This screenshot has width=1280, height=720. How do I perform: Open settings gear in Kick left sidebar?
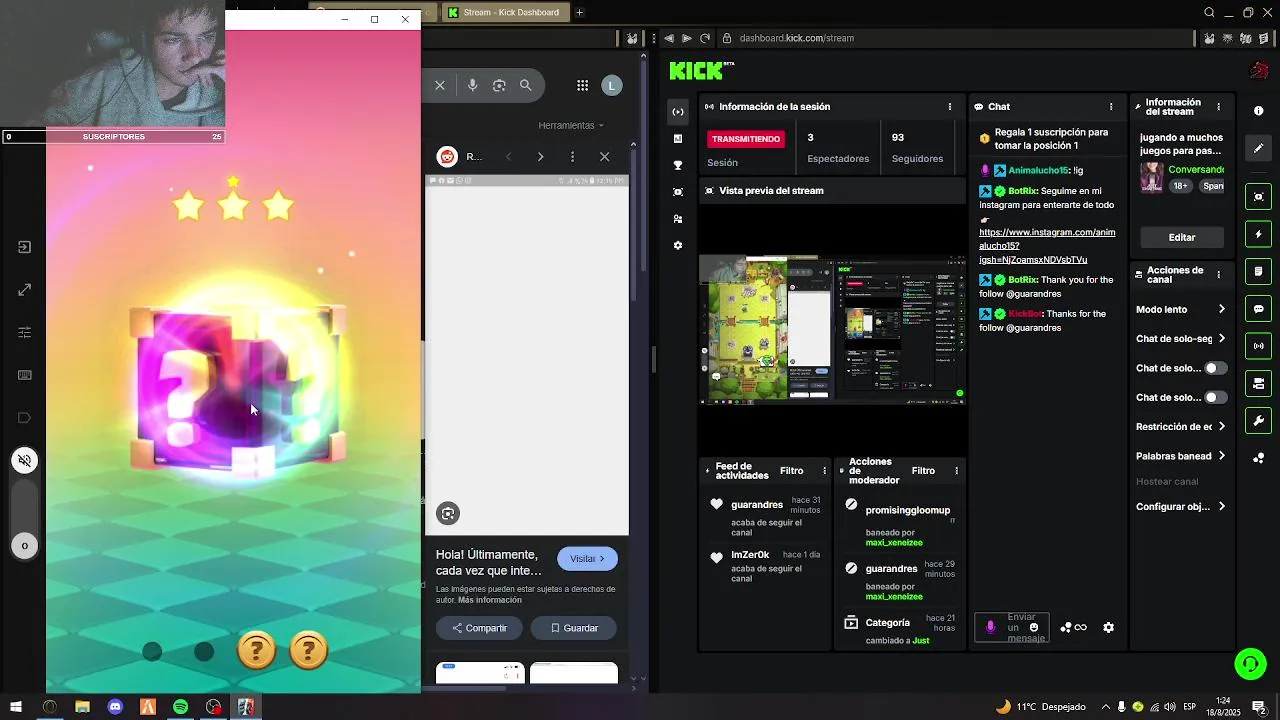pos(678,245)
